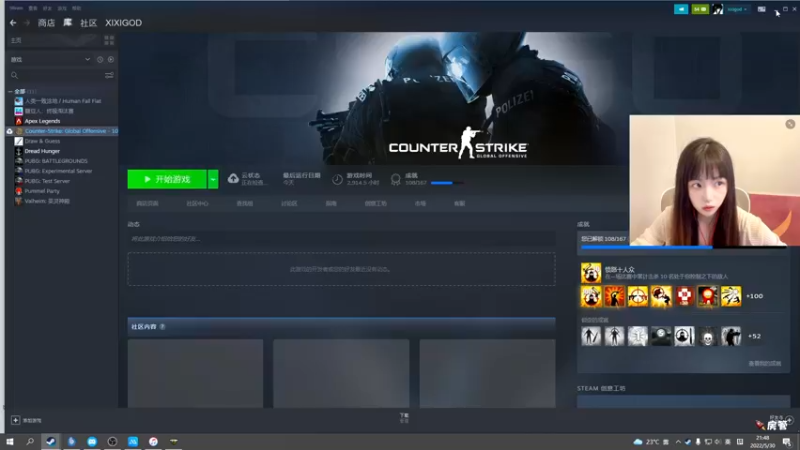Expand the webcam overlay window
Image resolution: width=800 pixels, height=450 pixels.
pos(790,124)
